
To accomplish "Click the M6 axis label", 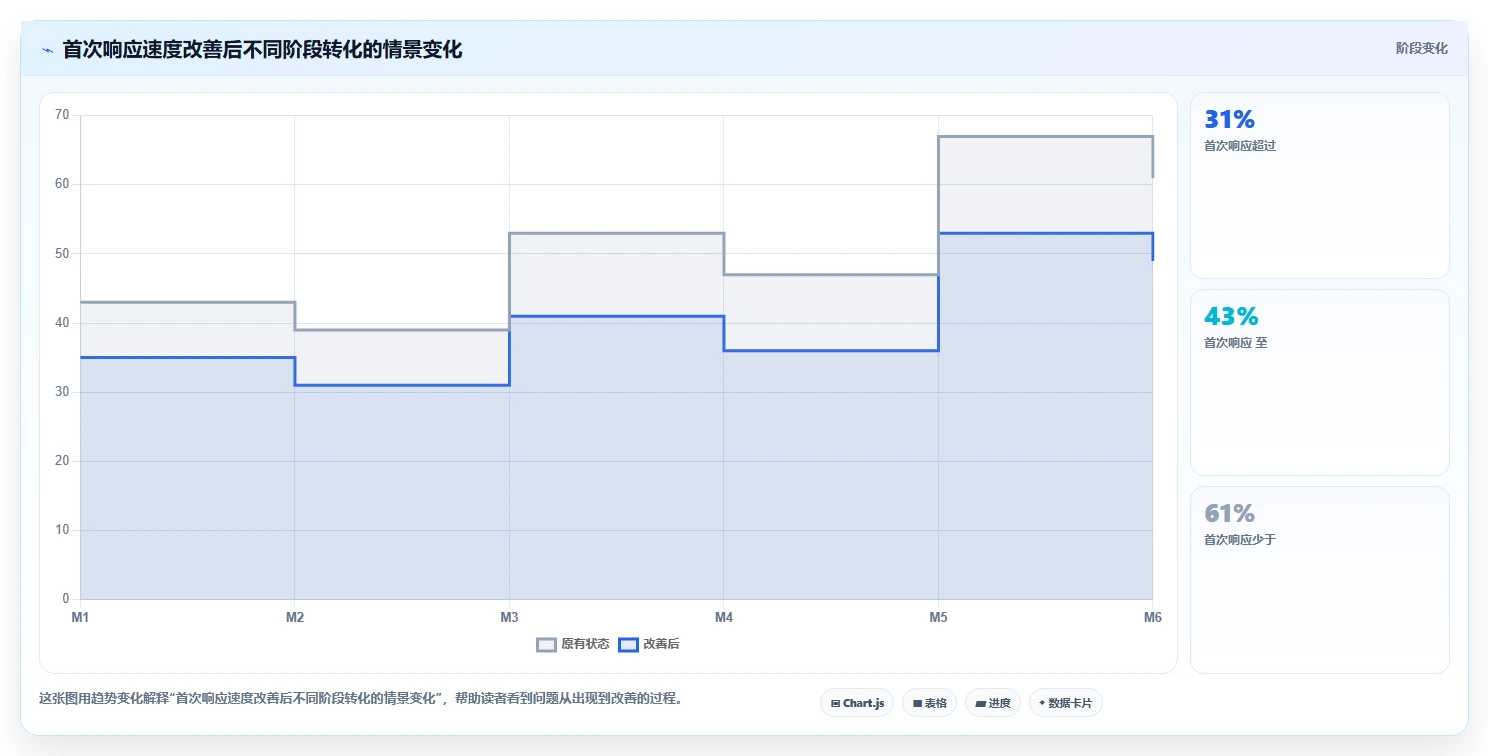I will tap(1153, 617).
